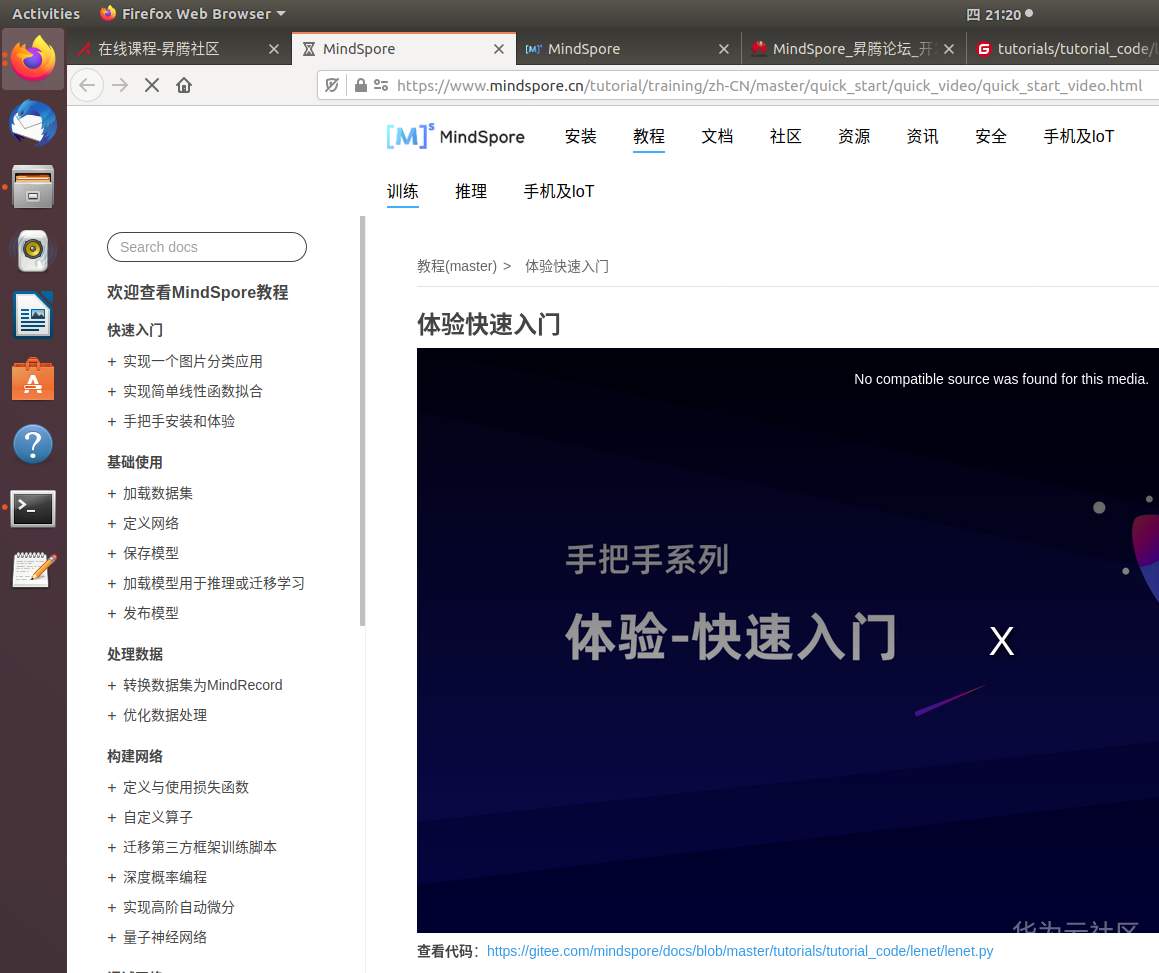
Task: Dismiss the video error with the X
Action: coord(1002,641)
